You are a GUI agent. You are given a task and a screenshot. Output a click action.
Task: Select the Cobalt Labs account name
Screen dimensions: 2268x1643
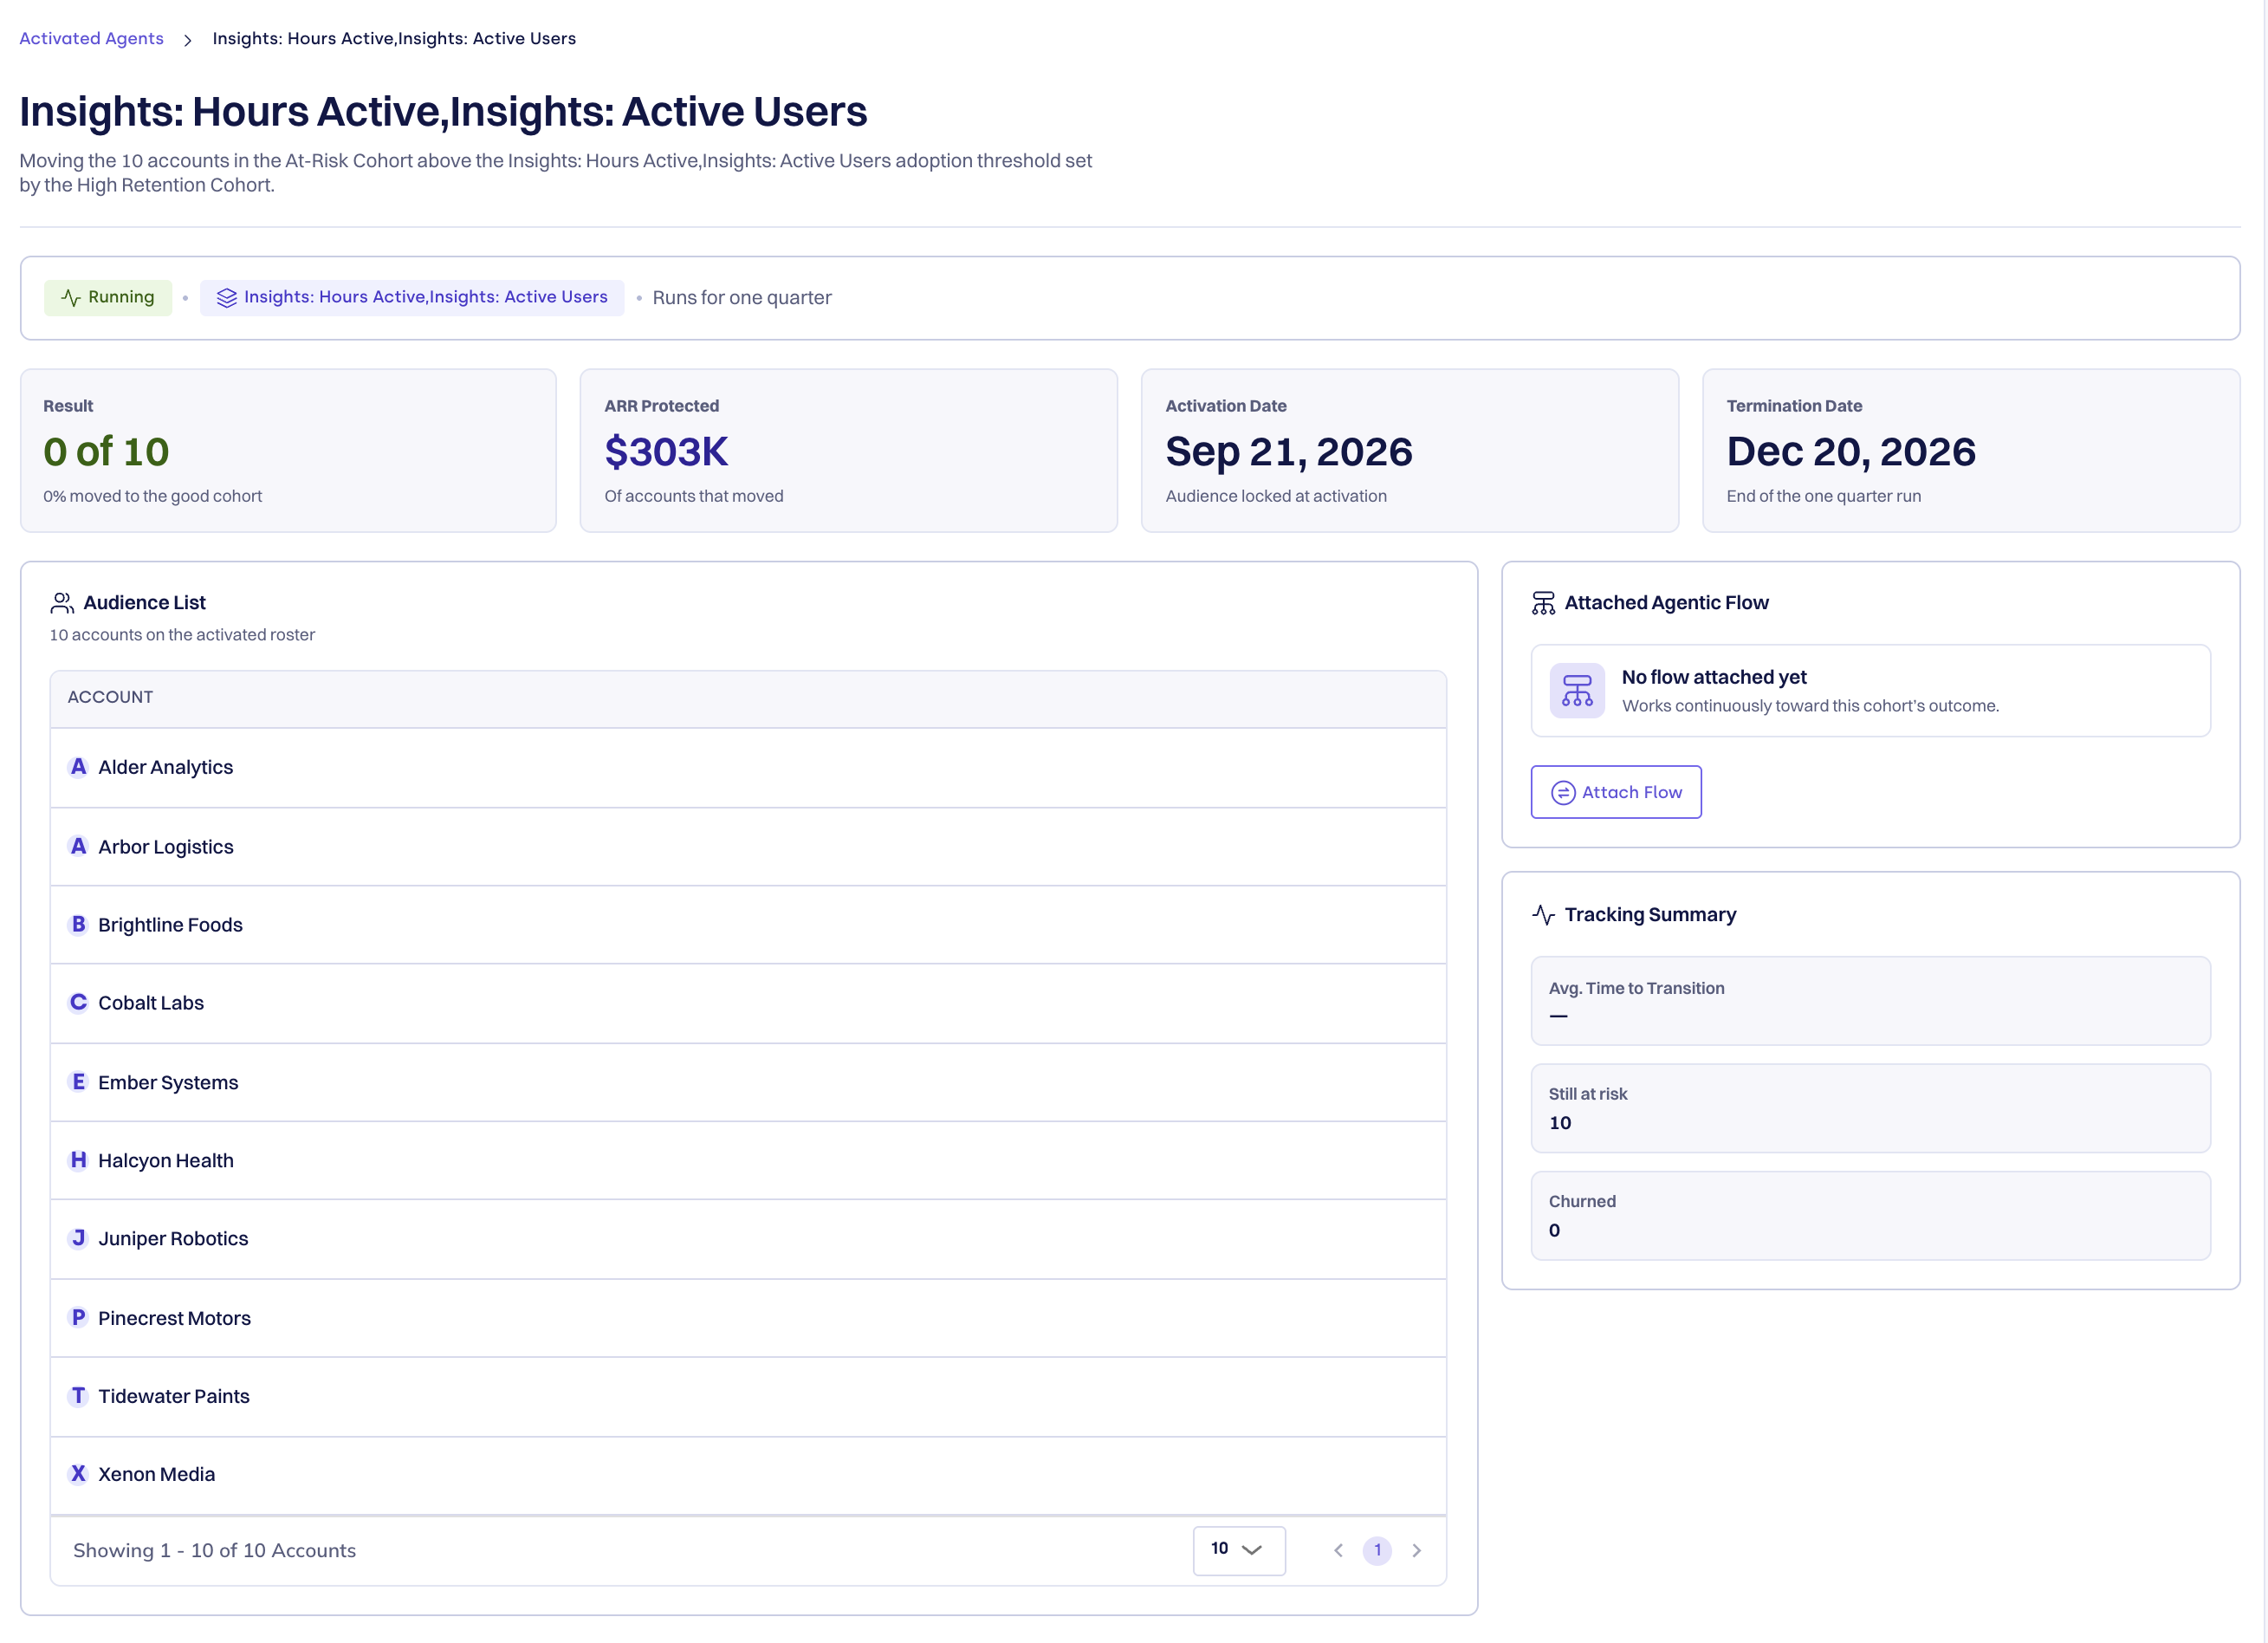pyautogui.click(x=151, y=1003)
